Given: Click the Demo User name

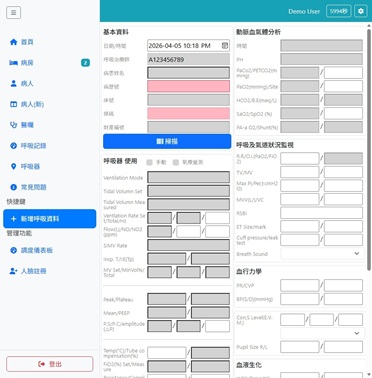Looking at the screenshot, I should click(x=304, y=11).
